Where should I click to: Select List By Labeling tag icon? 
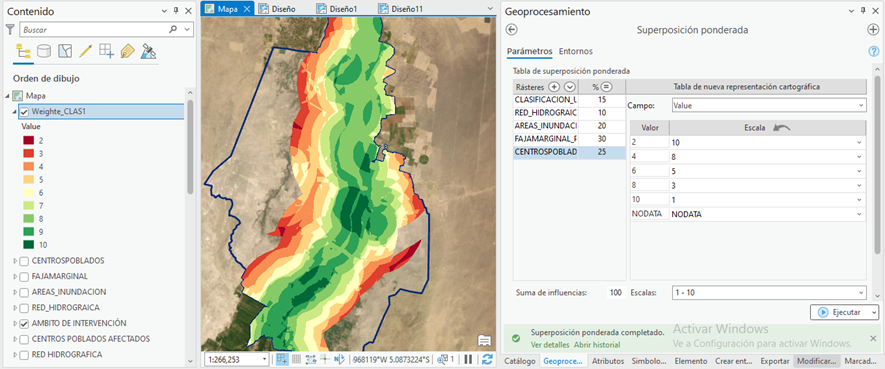(x=128, y=51)
